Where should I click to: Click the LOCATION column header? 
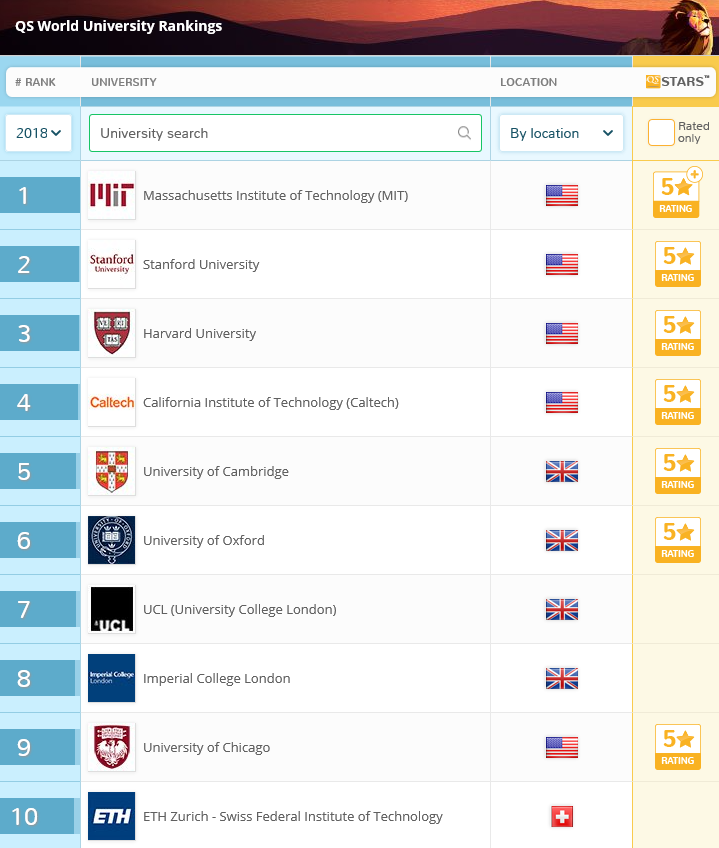[529, 82]
